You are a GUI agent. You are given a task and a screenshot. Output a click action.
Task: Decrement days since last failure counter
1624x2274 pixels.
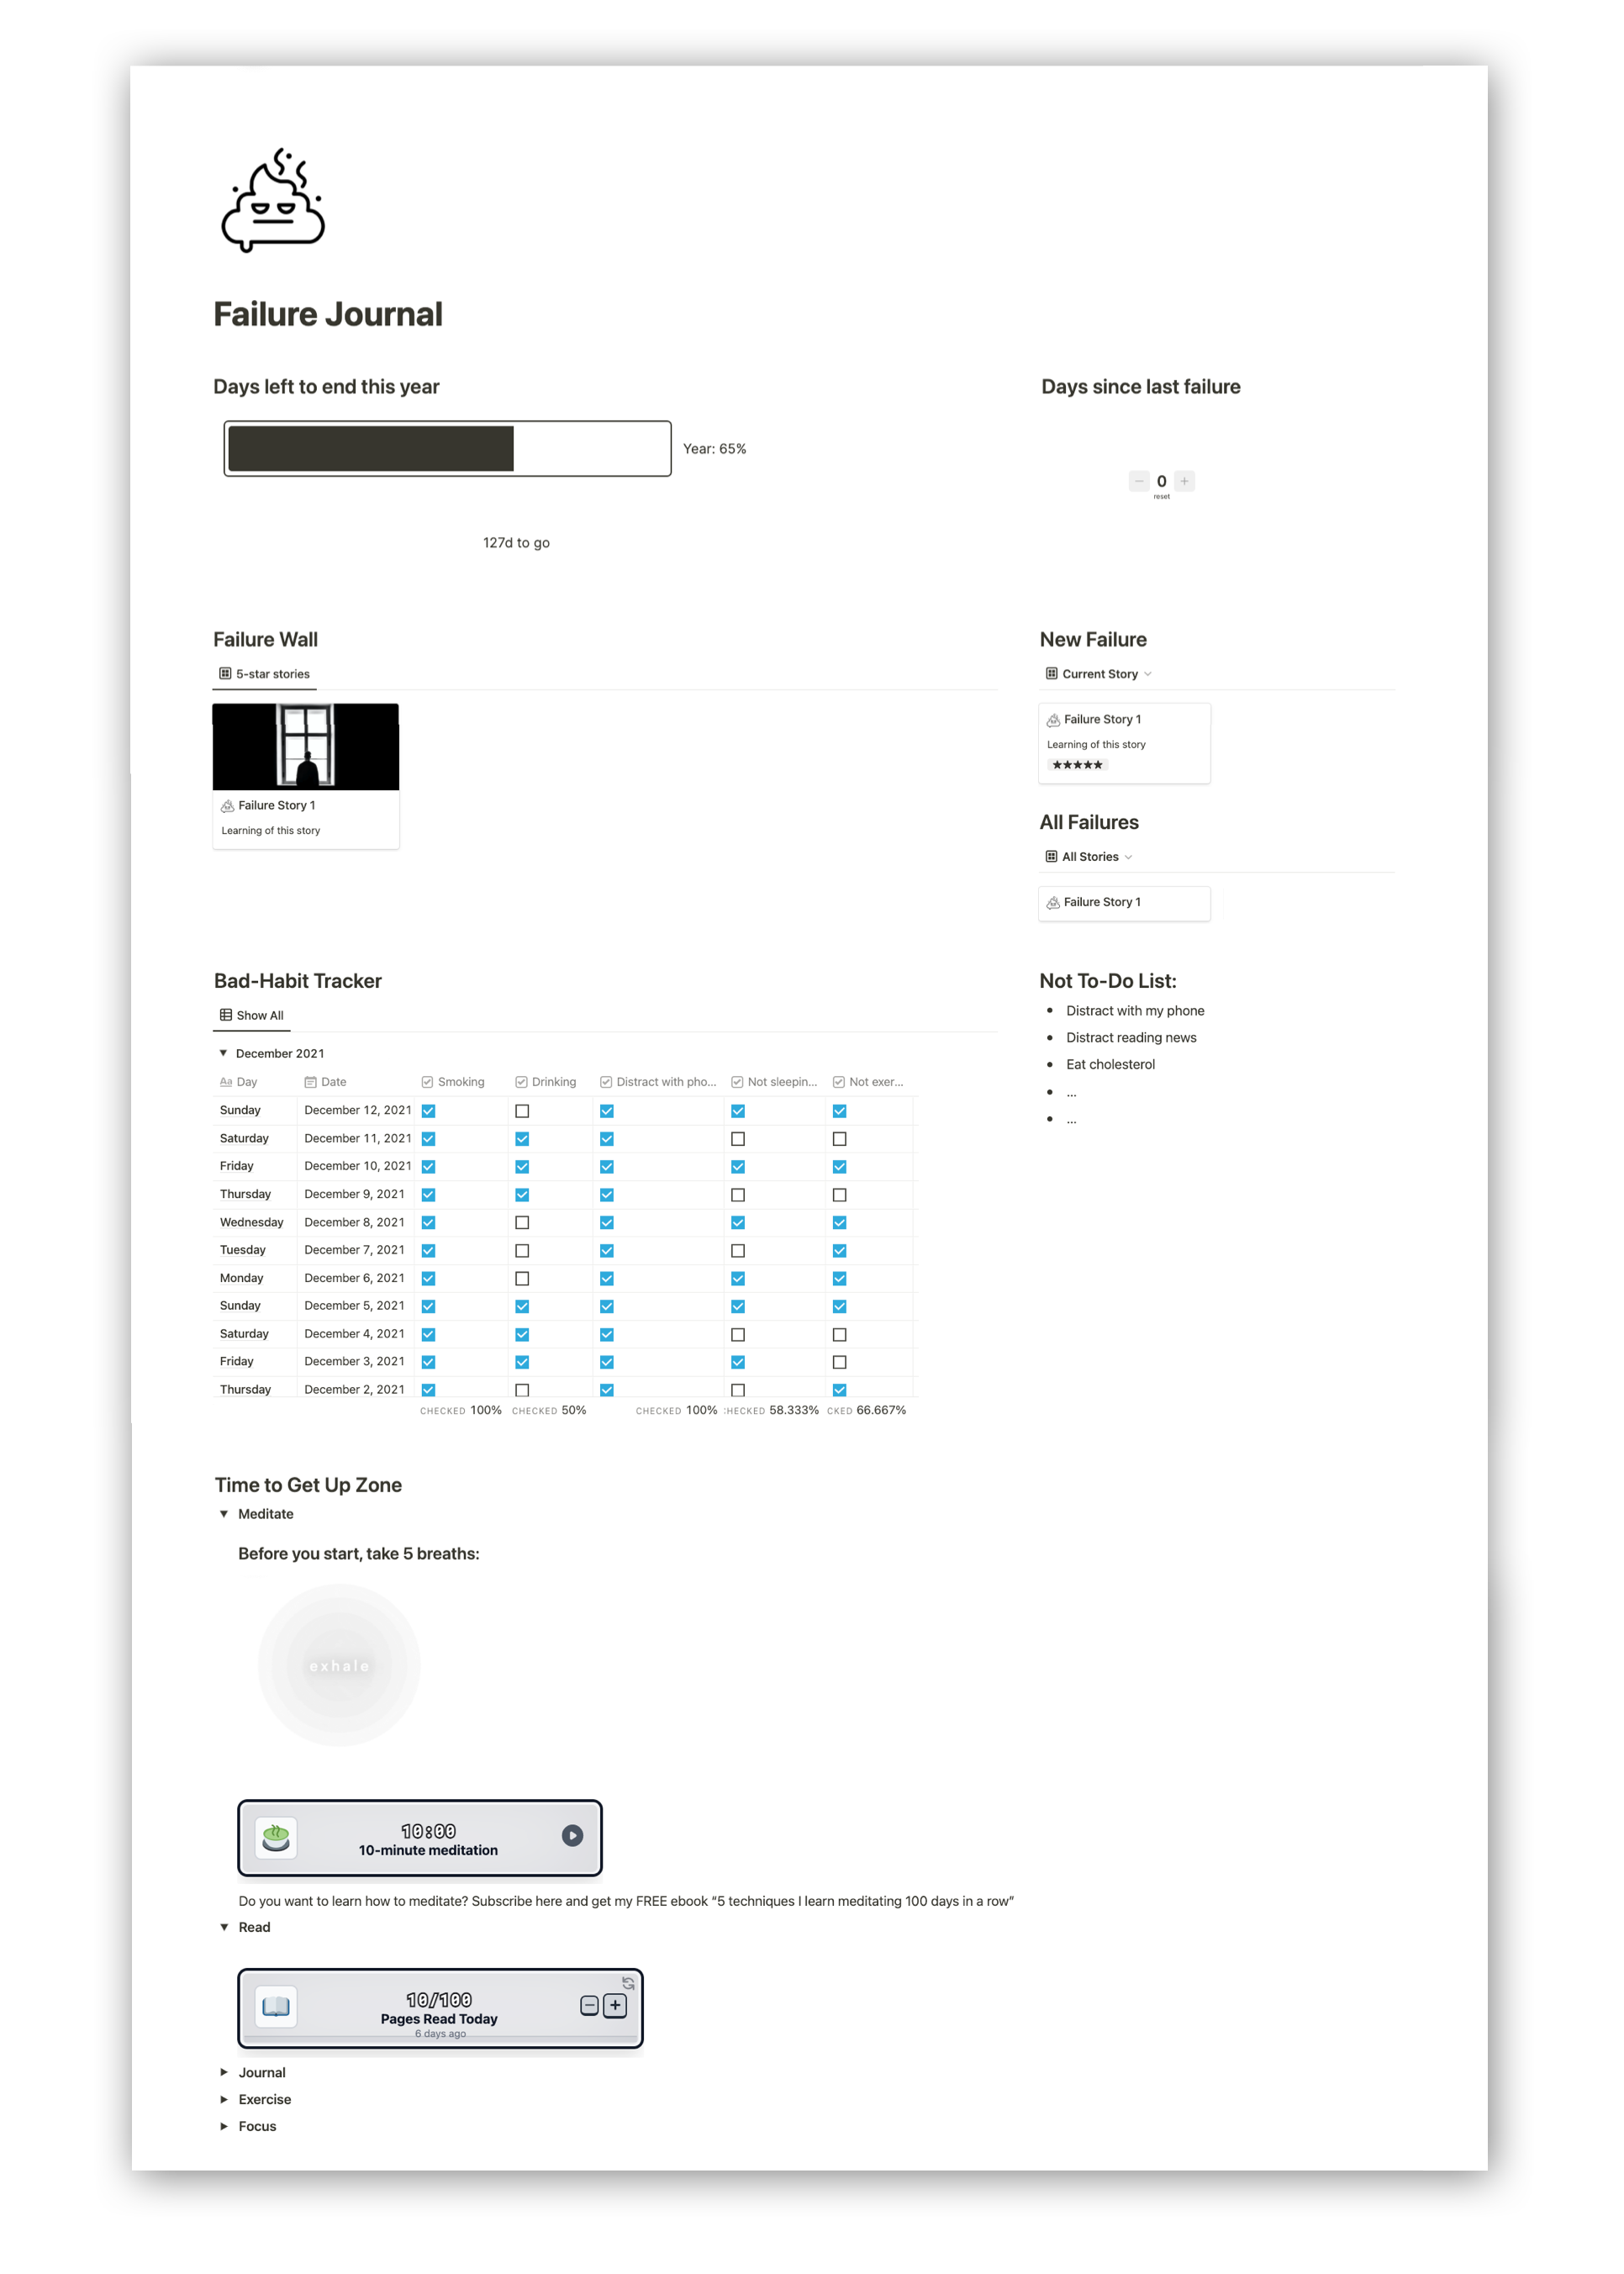click(x=1139, y=481)
